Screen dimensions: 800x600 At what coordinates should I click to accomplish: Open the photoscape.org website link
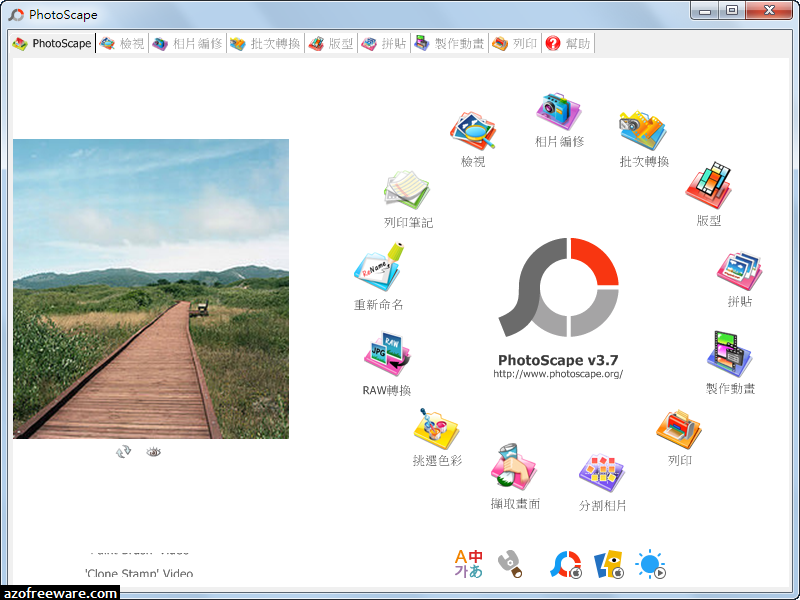tap(558, 374)
